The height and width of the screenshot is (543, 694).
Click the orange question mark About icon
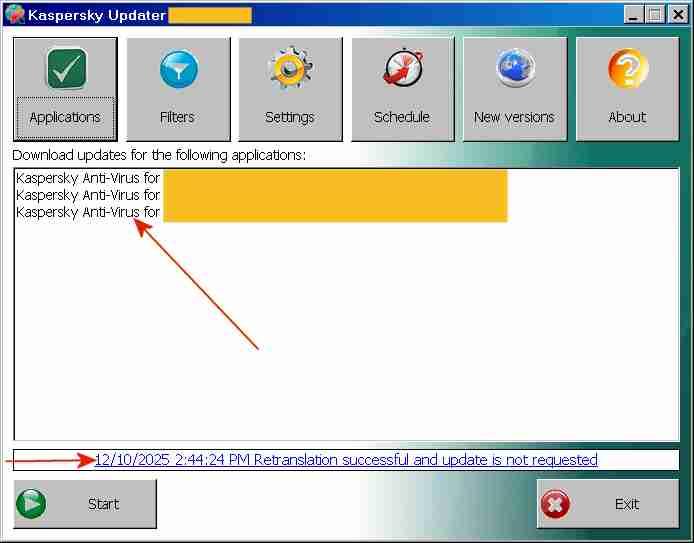tap(628, 68)
